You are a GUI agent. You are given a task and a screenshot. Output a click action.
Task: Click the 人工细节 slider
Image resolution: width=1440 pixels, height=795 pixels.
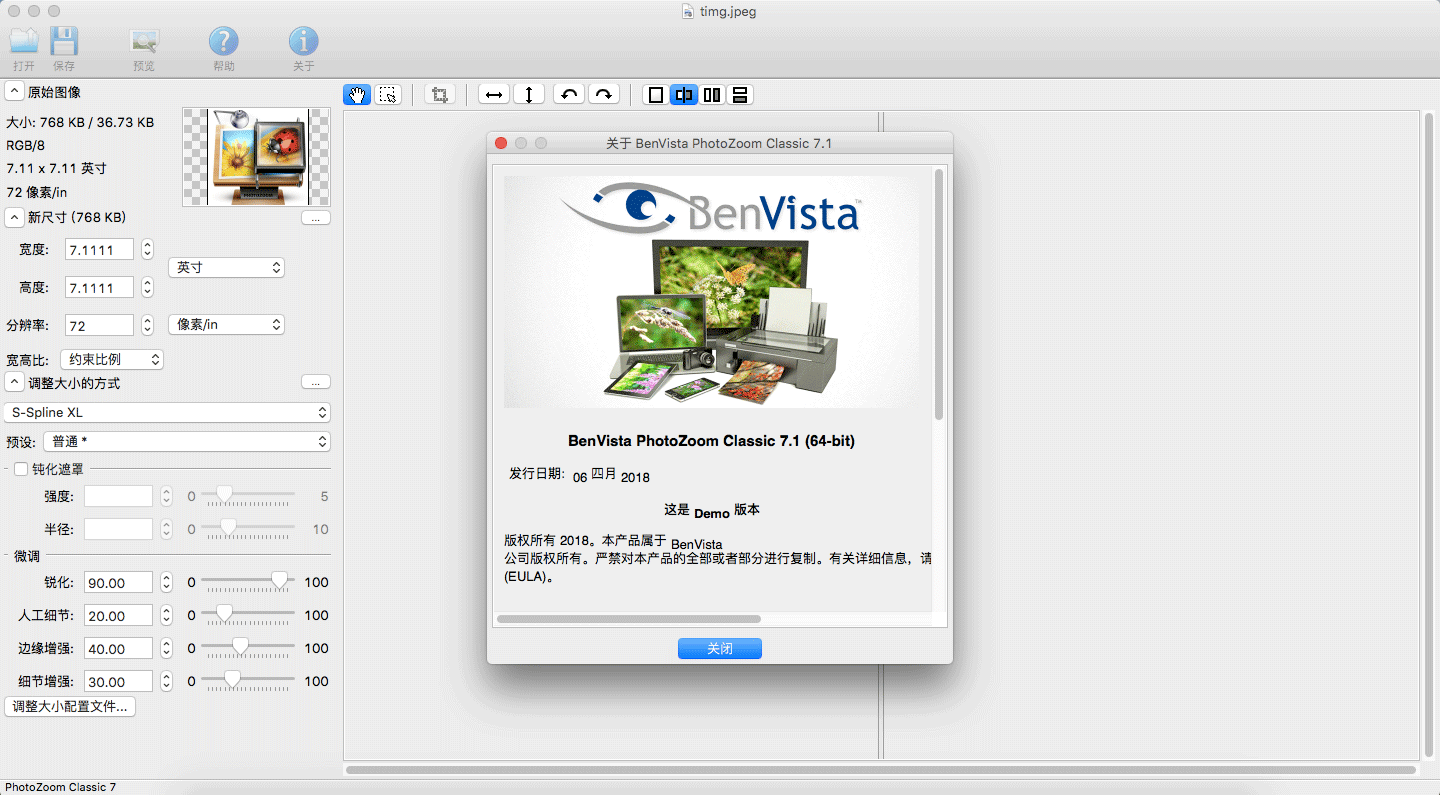(x=248, y=614)
